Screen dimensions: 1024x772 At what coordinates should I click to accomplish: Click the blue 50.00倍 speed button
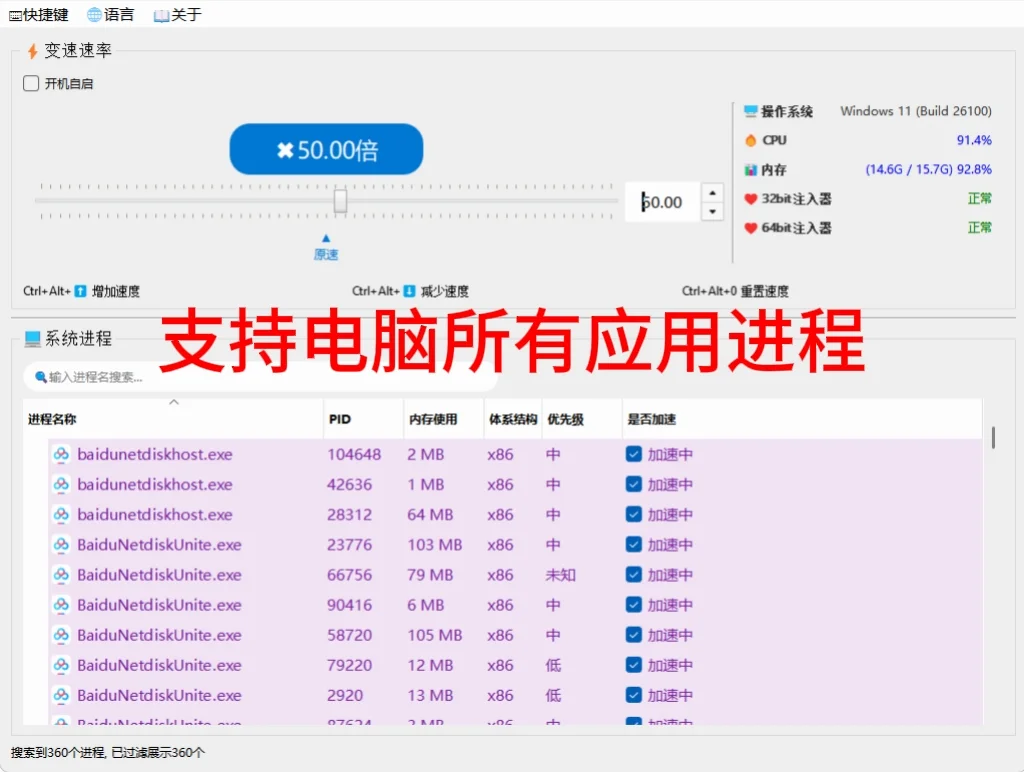326,148
